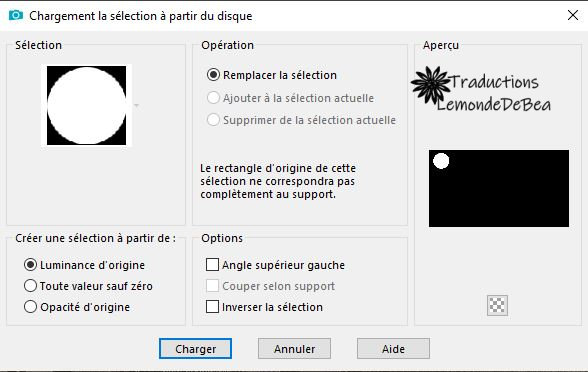Click the Charger button

195,349
